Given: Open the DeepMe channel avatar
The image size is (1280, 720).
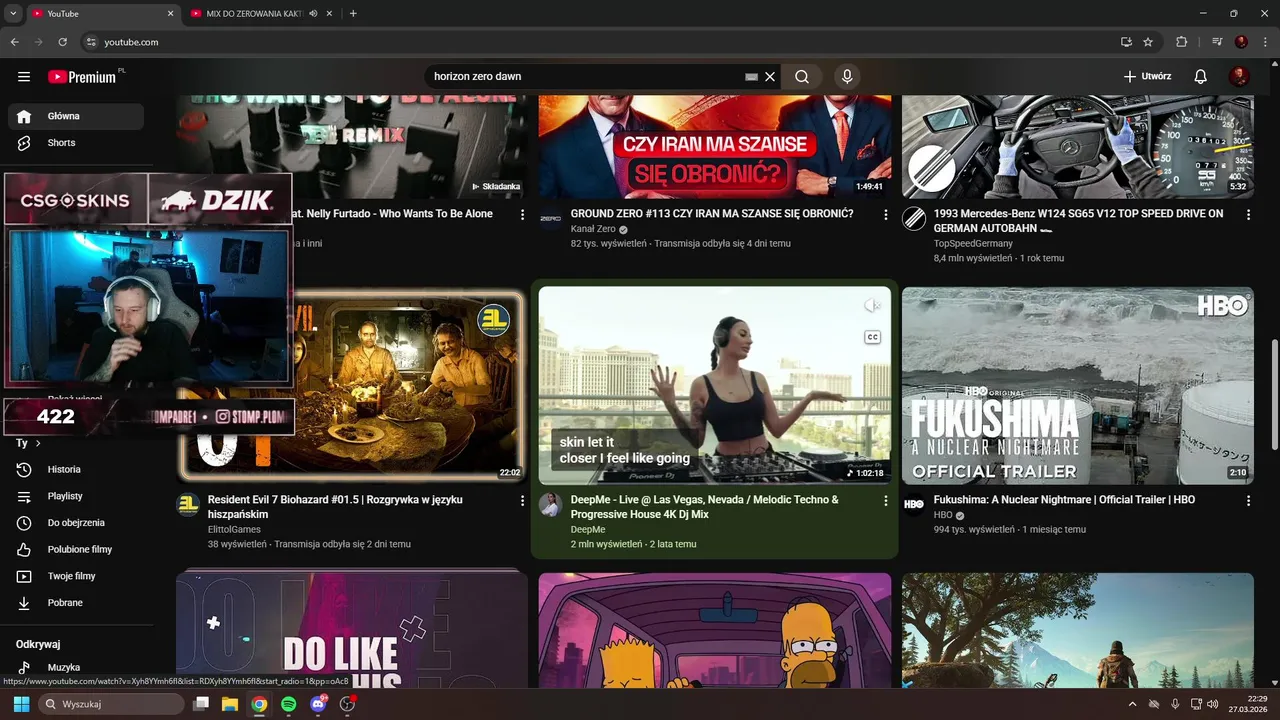Looking at the screenshot, I should point(550,505).
